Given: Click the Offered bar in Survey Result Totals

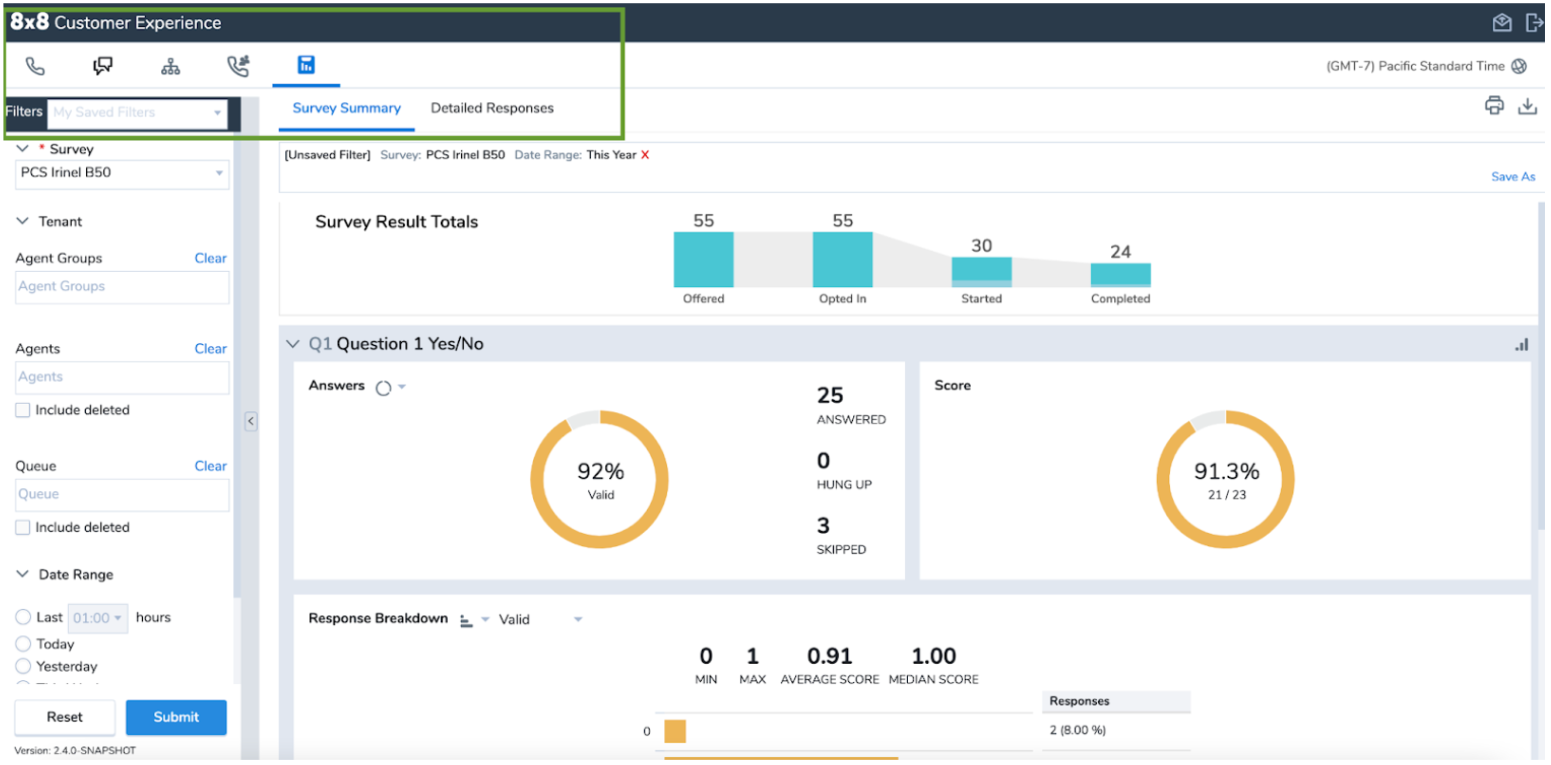Looking at the screenshot, I should coord(703,260).
